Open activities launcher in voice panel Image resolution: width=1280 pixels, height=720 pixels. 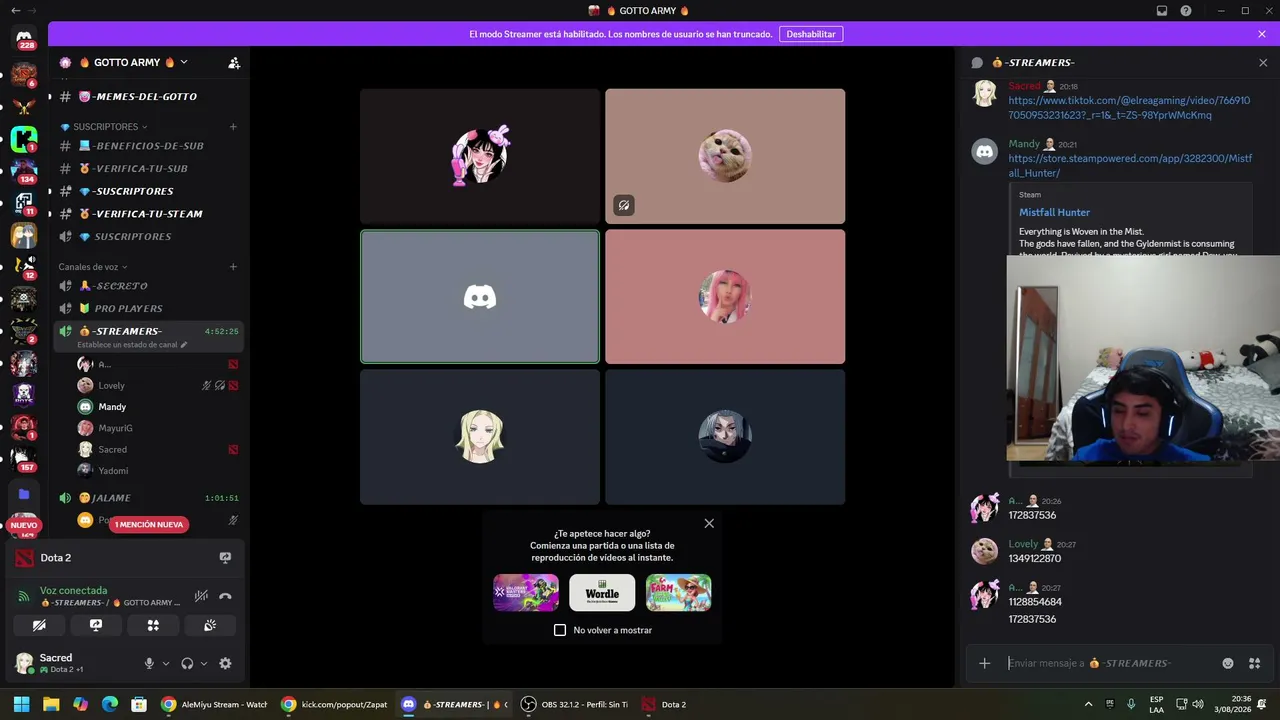point(153,625)
